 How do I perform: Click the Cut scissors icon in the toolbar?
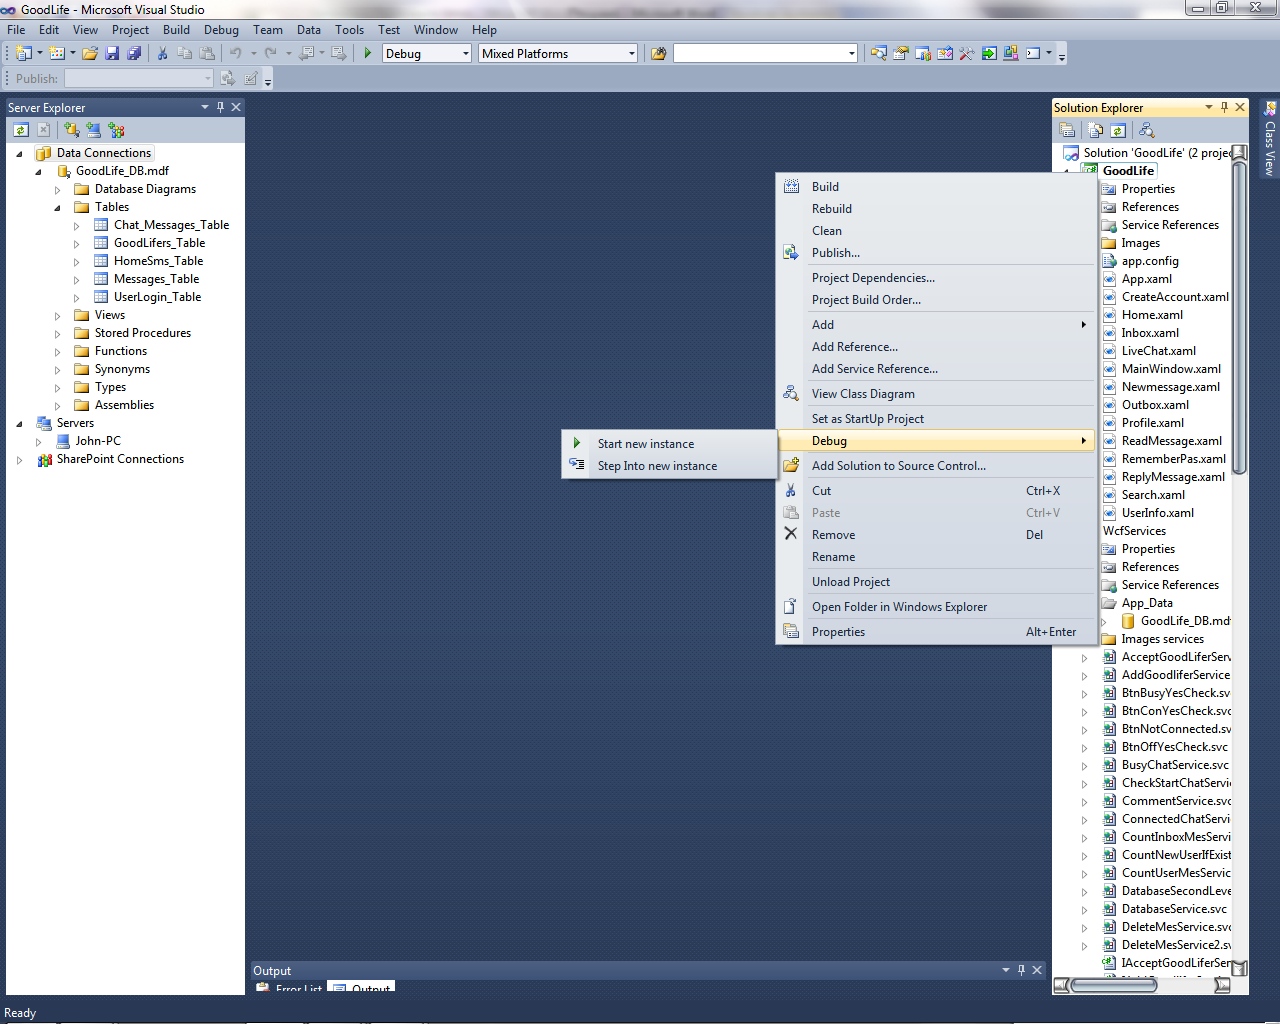coord(162,53)
